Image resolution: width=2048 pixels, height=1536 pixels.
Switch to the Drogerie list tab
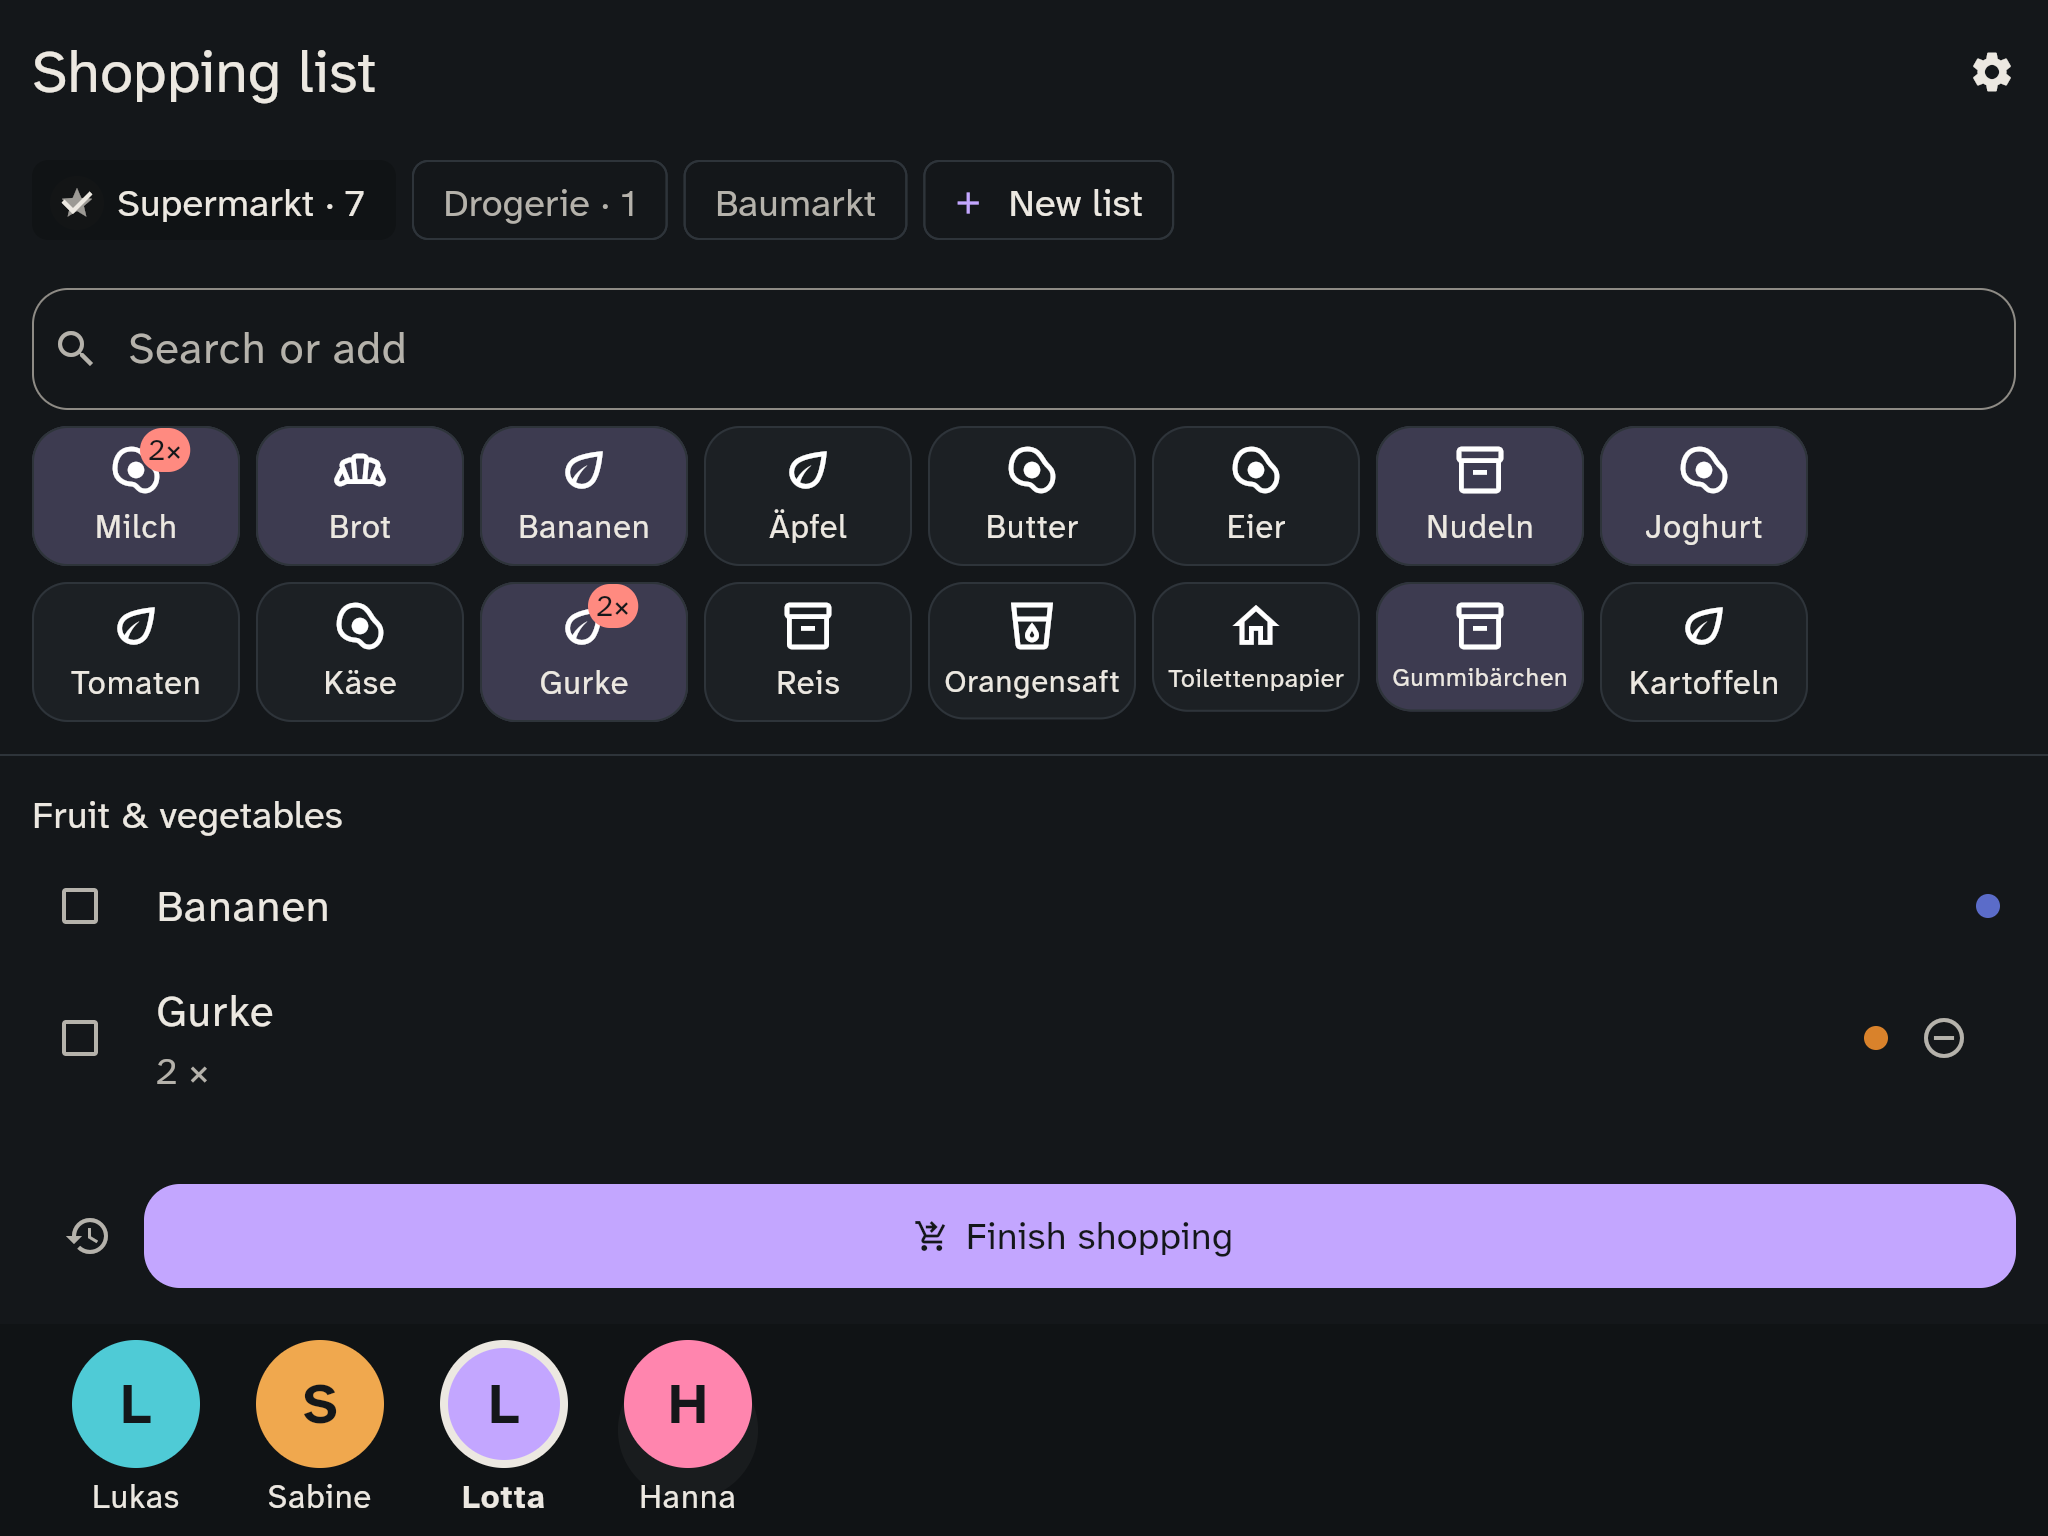click(540, 200)
